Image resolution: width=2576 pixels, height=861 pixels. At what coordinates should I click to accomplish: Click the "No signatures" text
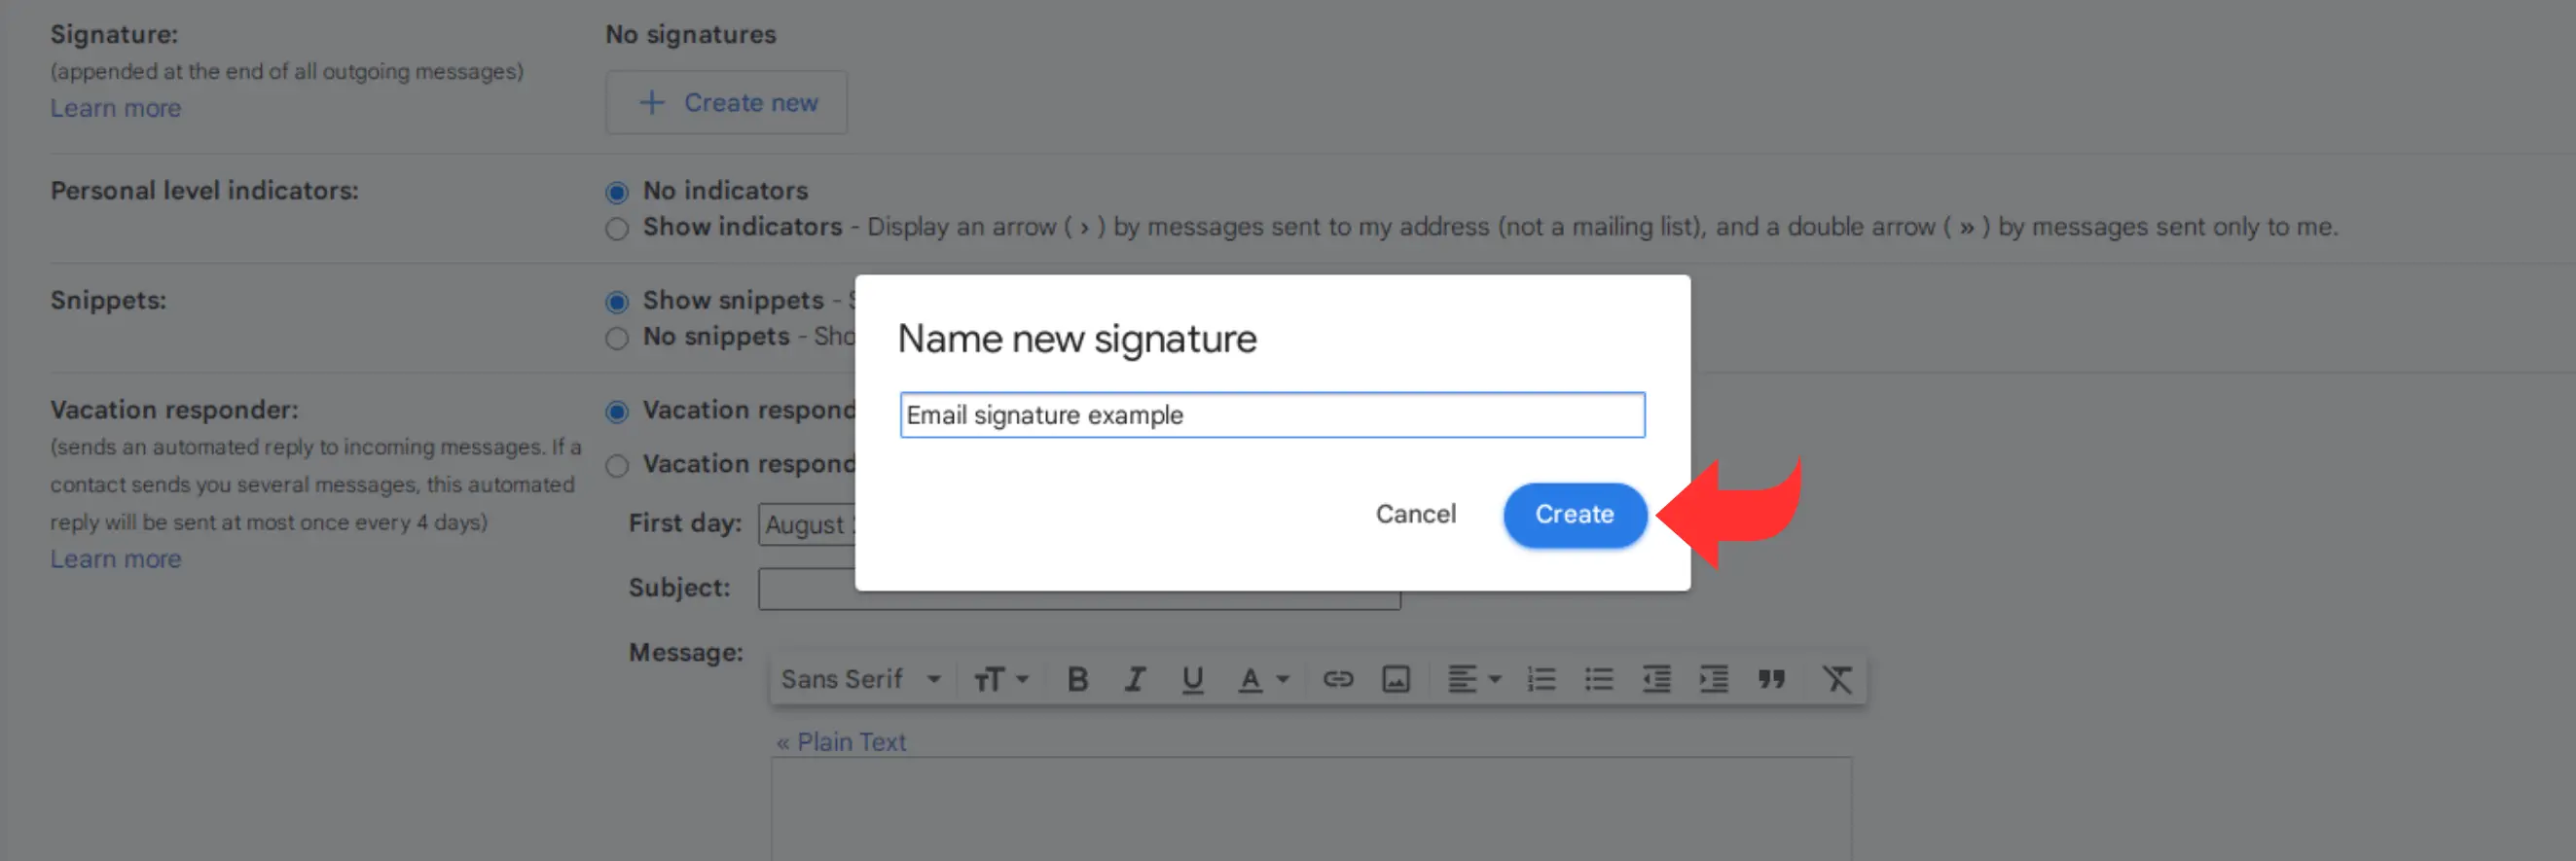[690, 34]
